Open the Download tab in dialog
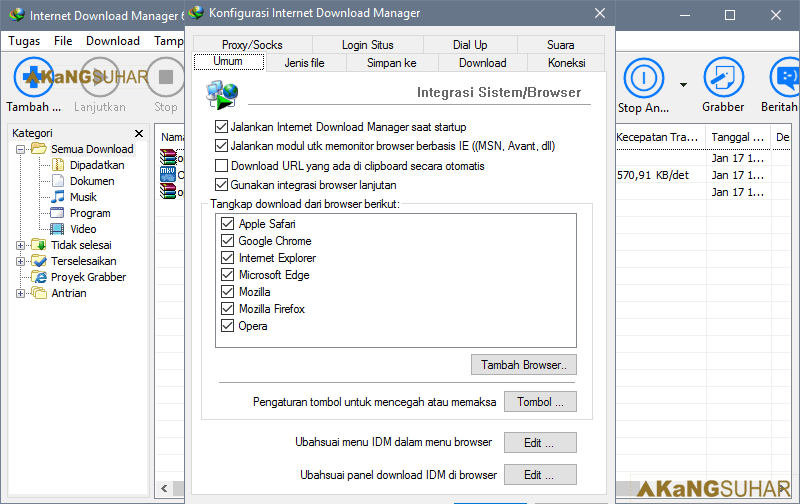 (x=483, y=63)
